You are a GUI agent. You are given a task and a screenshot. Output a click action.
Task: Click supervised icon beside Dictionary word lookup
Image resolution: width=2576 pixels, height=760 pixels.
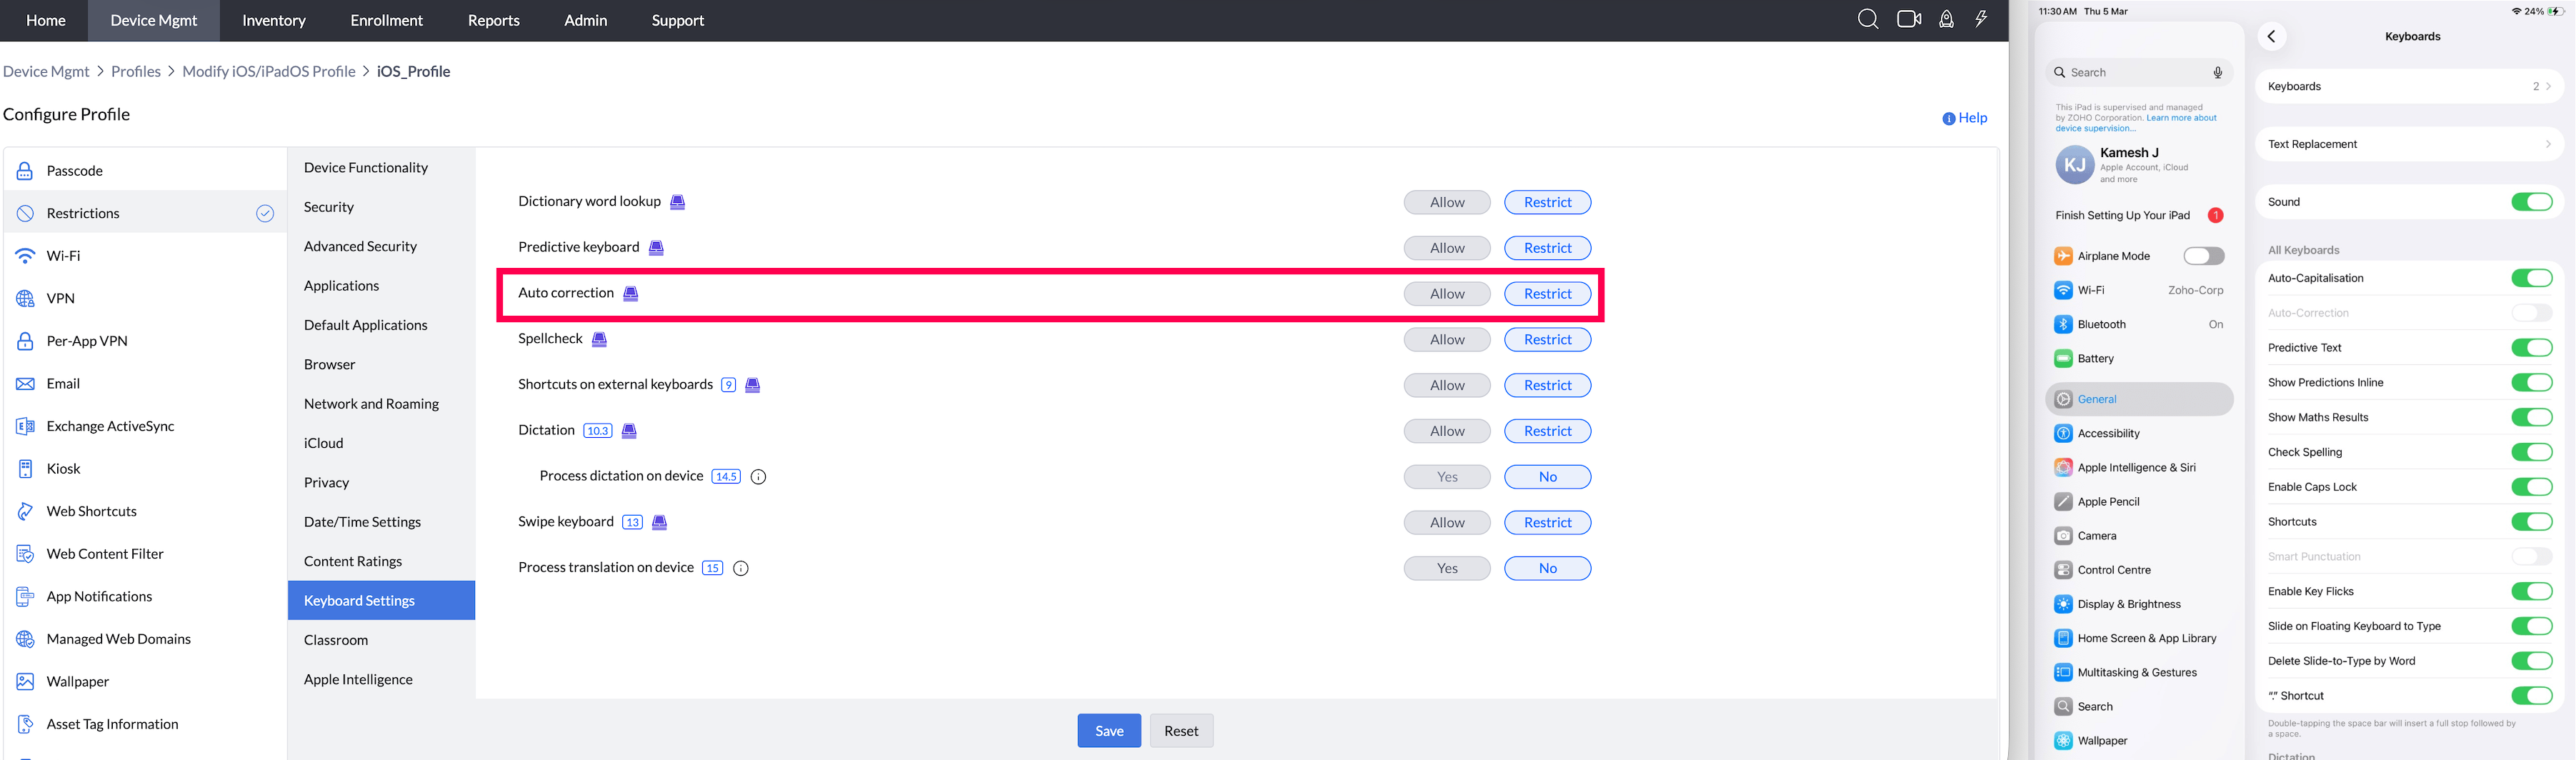coord(677,202)
